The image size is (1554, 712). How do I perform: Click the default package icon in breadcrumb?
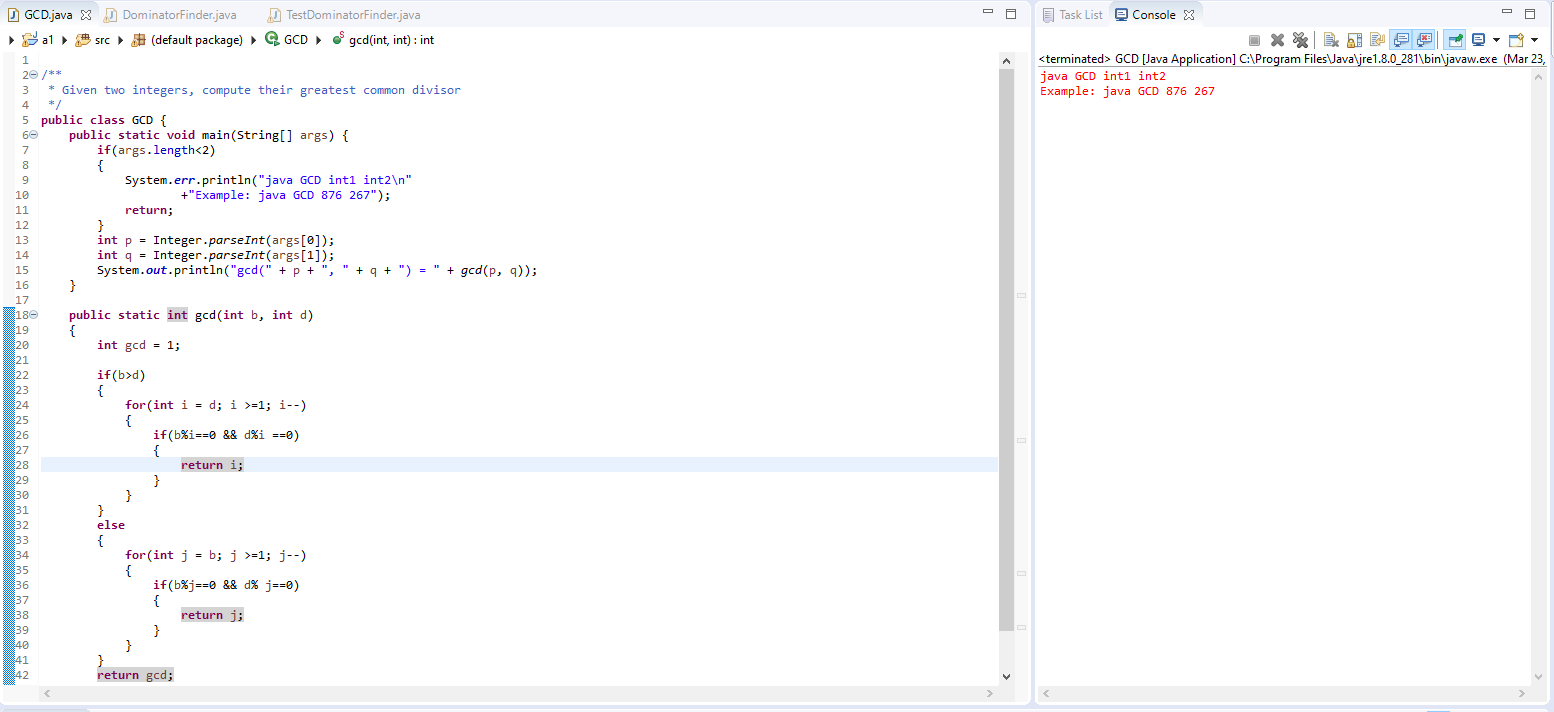point(139,40)
